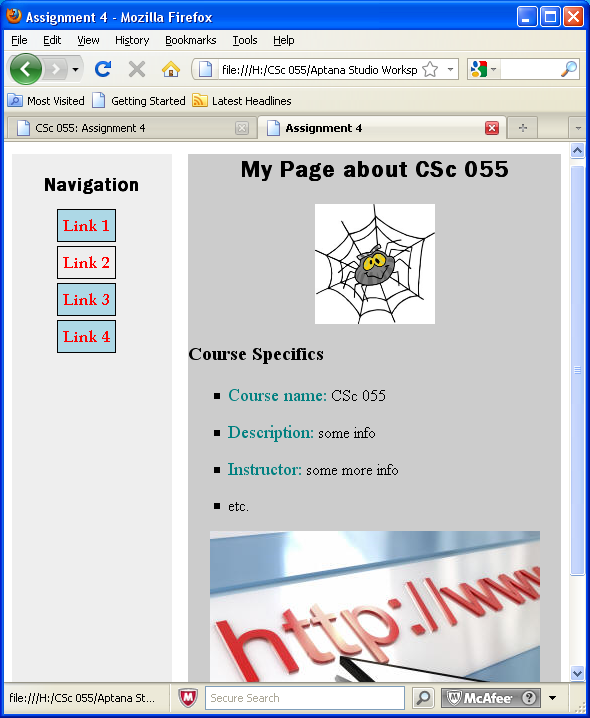Image resolution: width=590 pixels, height=718 pixels.
Task: Open the new tab plus button
Action: 523,128
